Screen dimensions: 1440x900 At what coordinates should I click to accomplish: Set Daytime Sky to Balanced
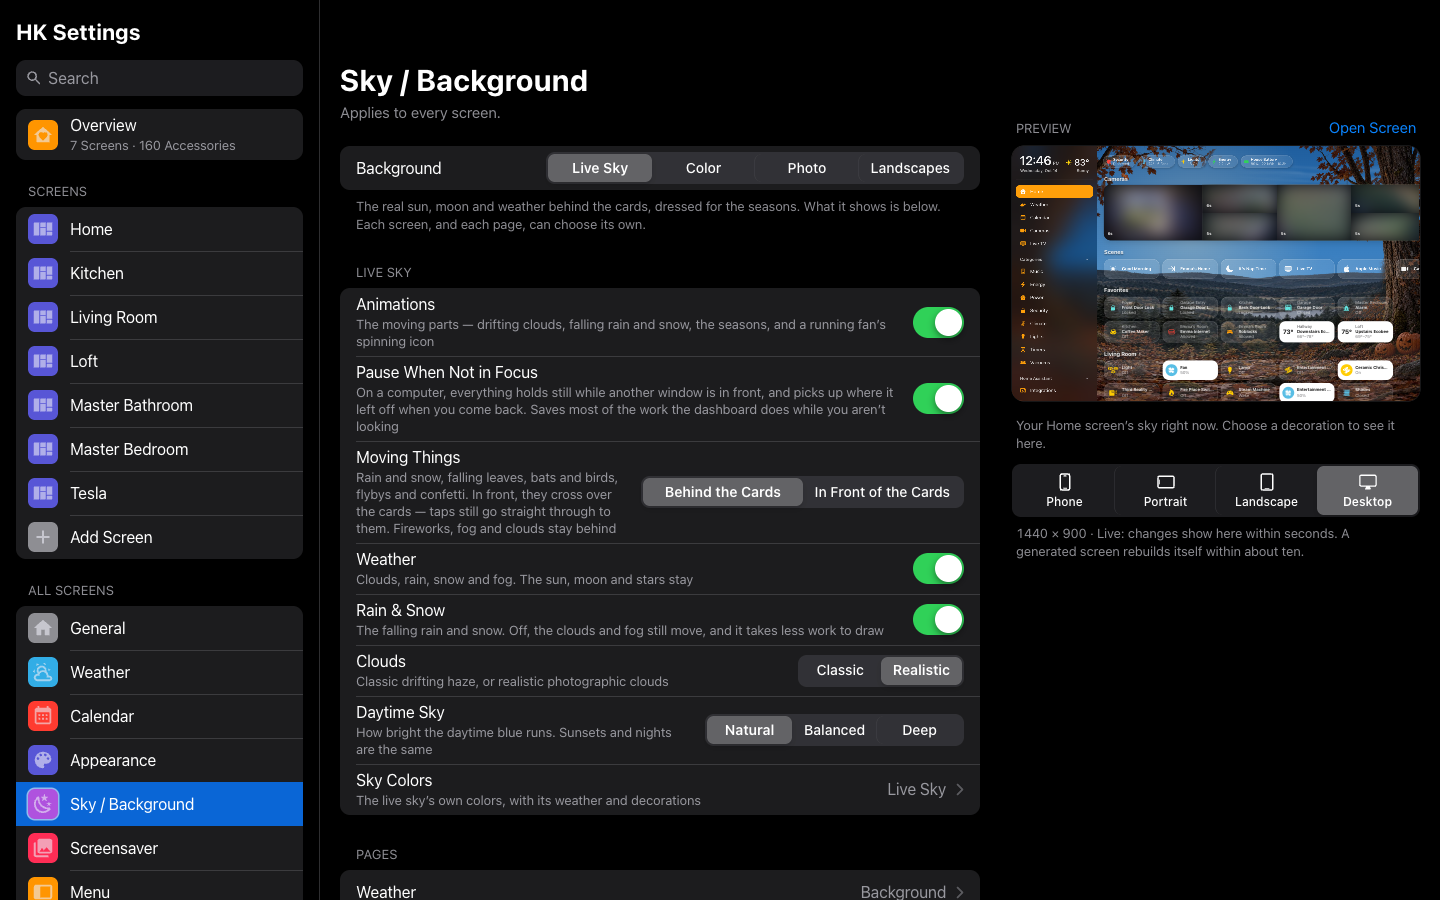pyautogui.click(x=834, y=730)
